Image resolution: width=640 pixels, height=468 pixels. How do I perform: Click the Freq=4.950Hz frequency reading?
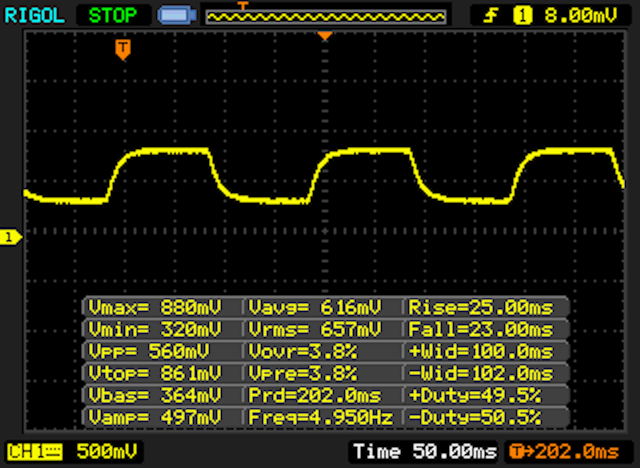pyautogui.click(x=321, y=417)
